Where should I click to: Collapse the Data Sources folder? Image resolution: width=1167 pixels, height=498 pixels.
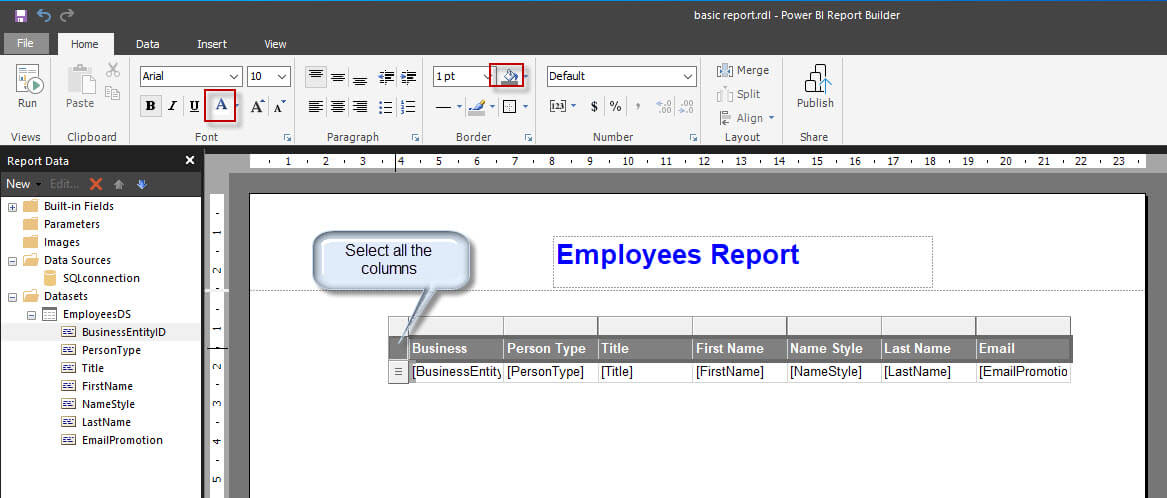13,261
